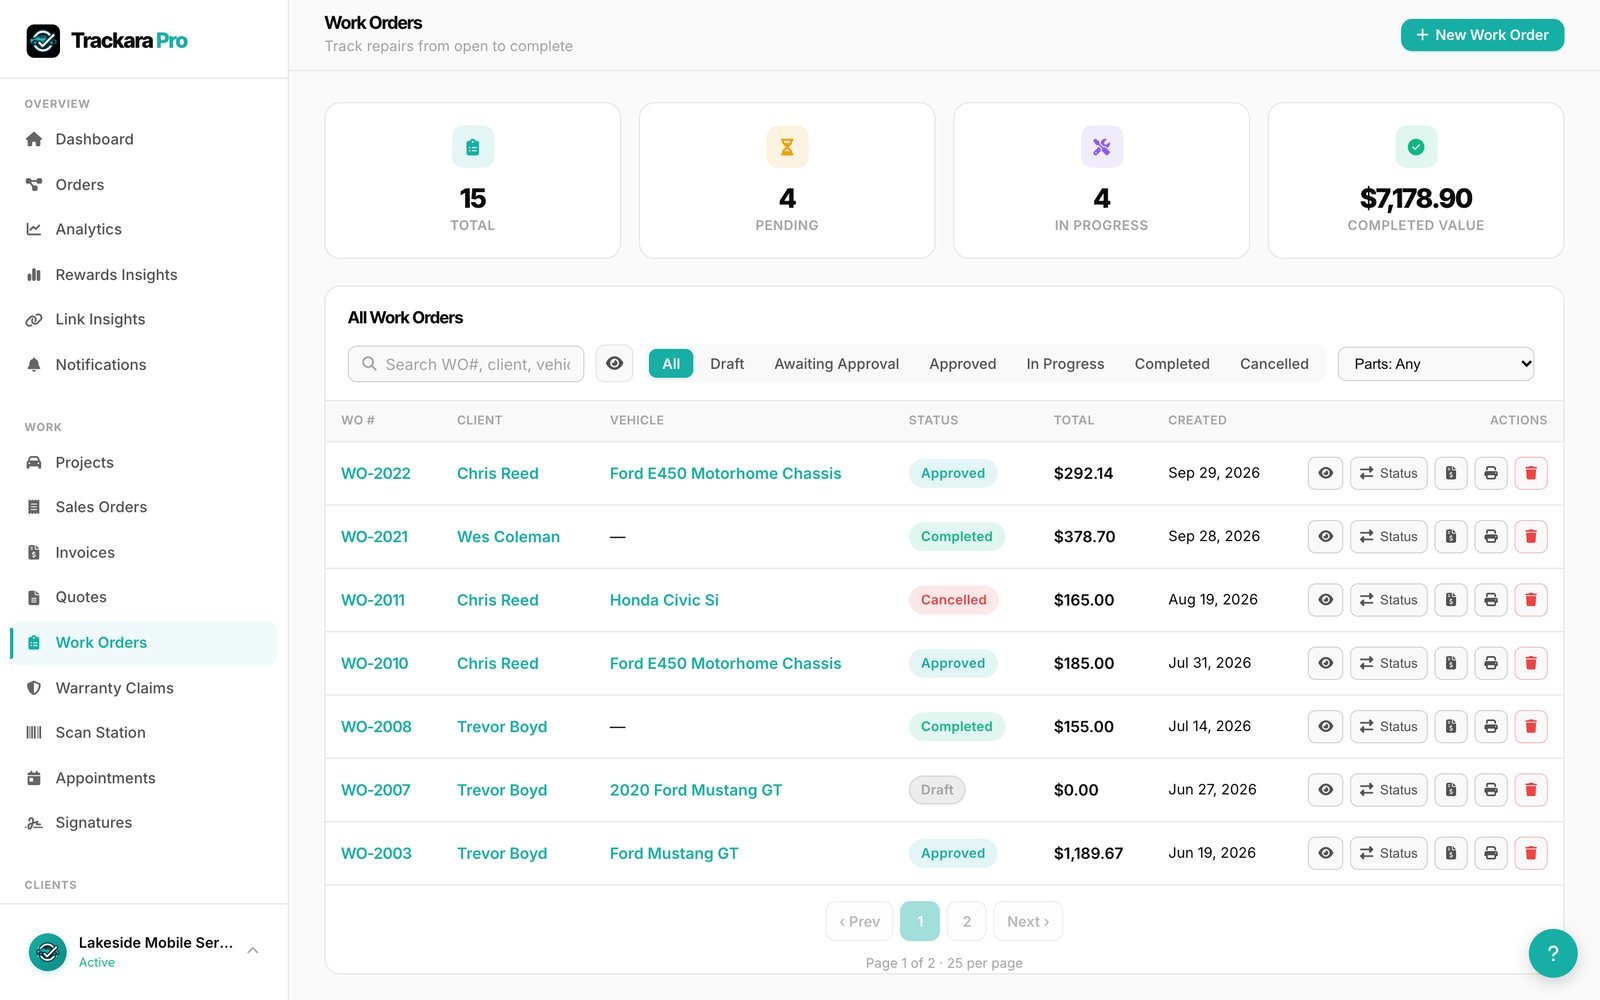The height and width of the screenshot is (1000, 1600).
Task: Click the Warranty Claims shield icon
Action: [34, 688]
